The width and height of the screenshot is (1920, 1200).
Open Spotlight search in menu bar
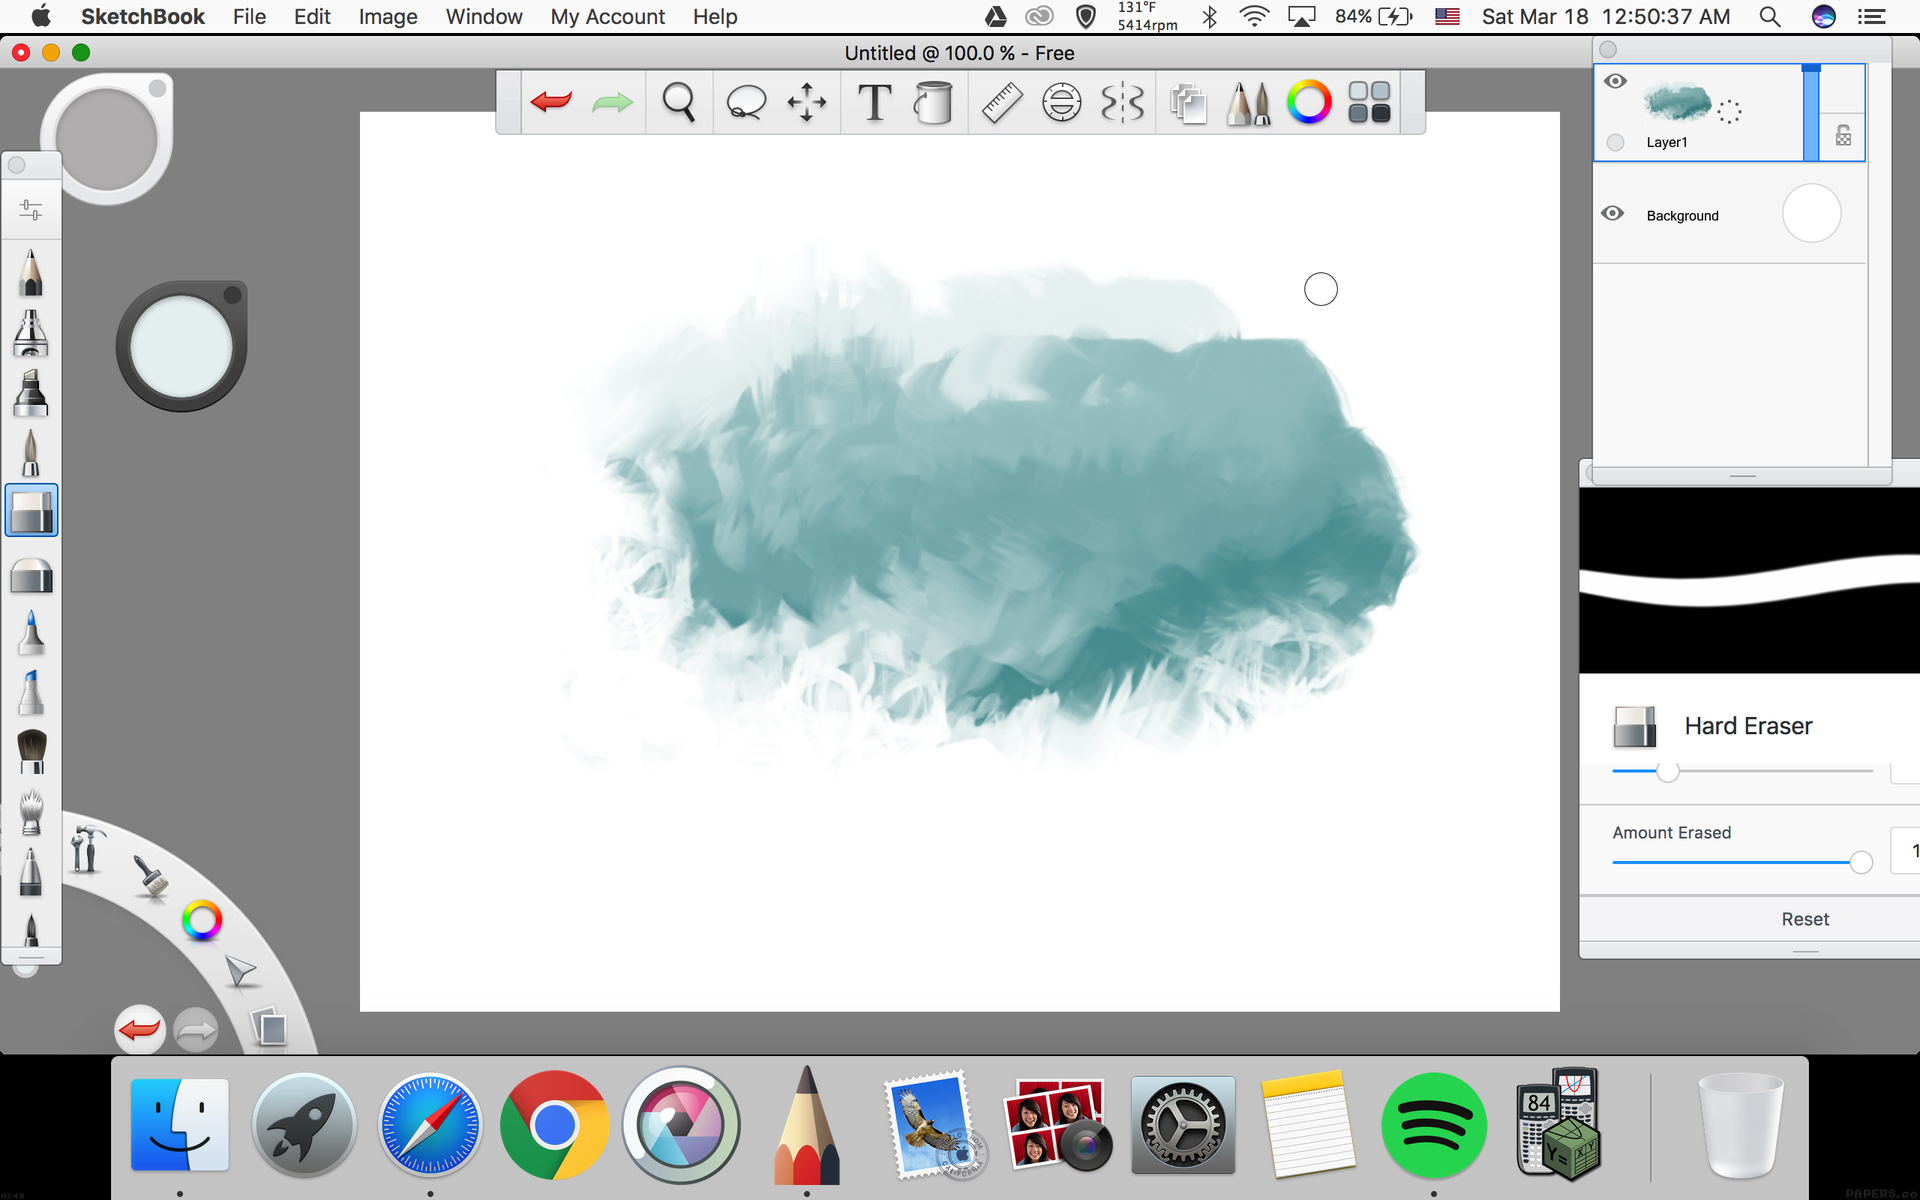(x=1769, y=17)
